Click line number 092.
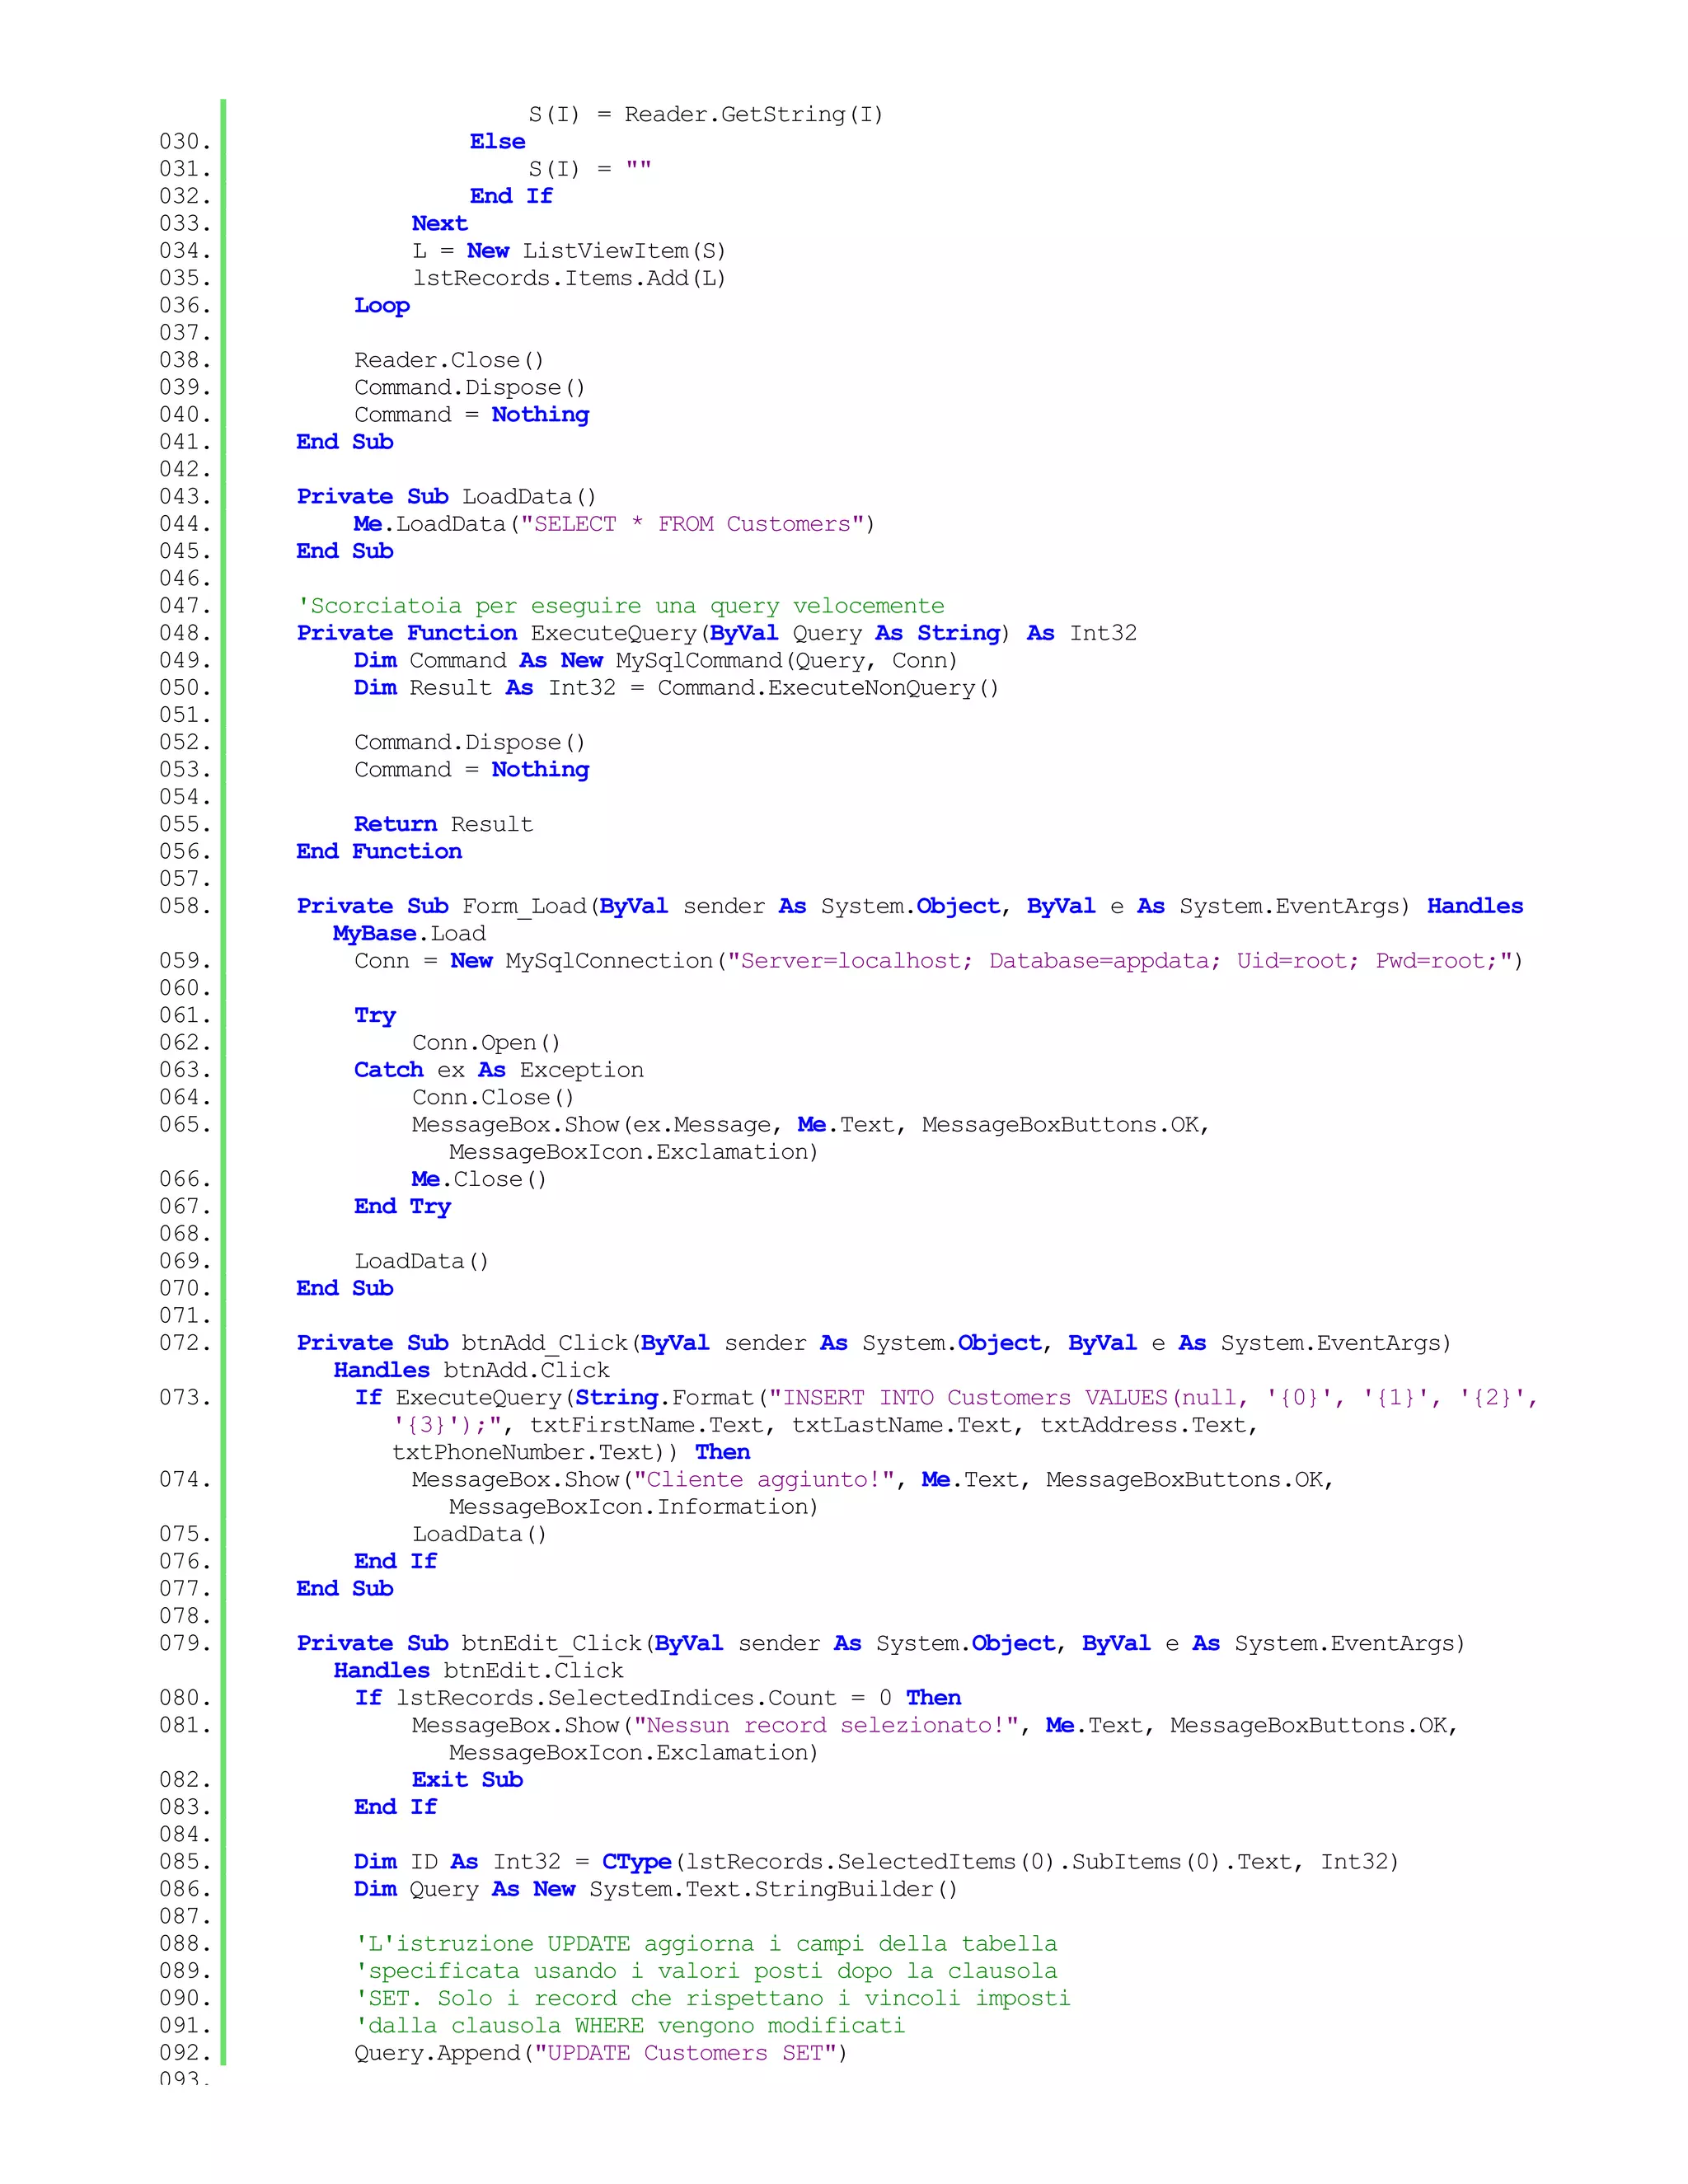Screen dimensions: 1688x2184 pos(185,2053)
